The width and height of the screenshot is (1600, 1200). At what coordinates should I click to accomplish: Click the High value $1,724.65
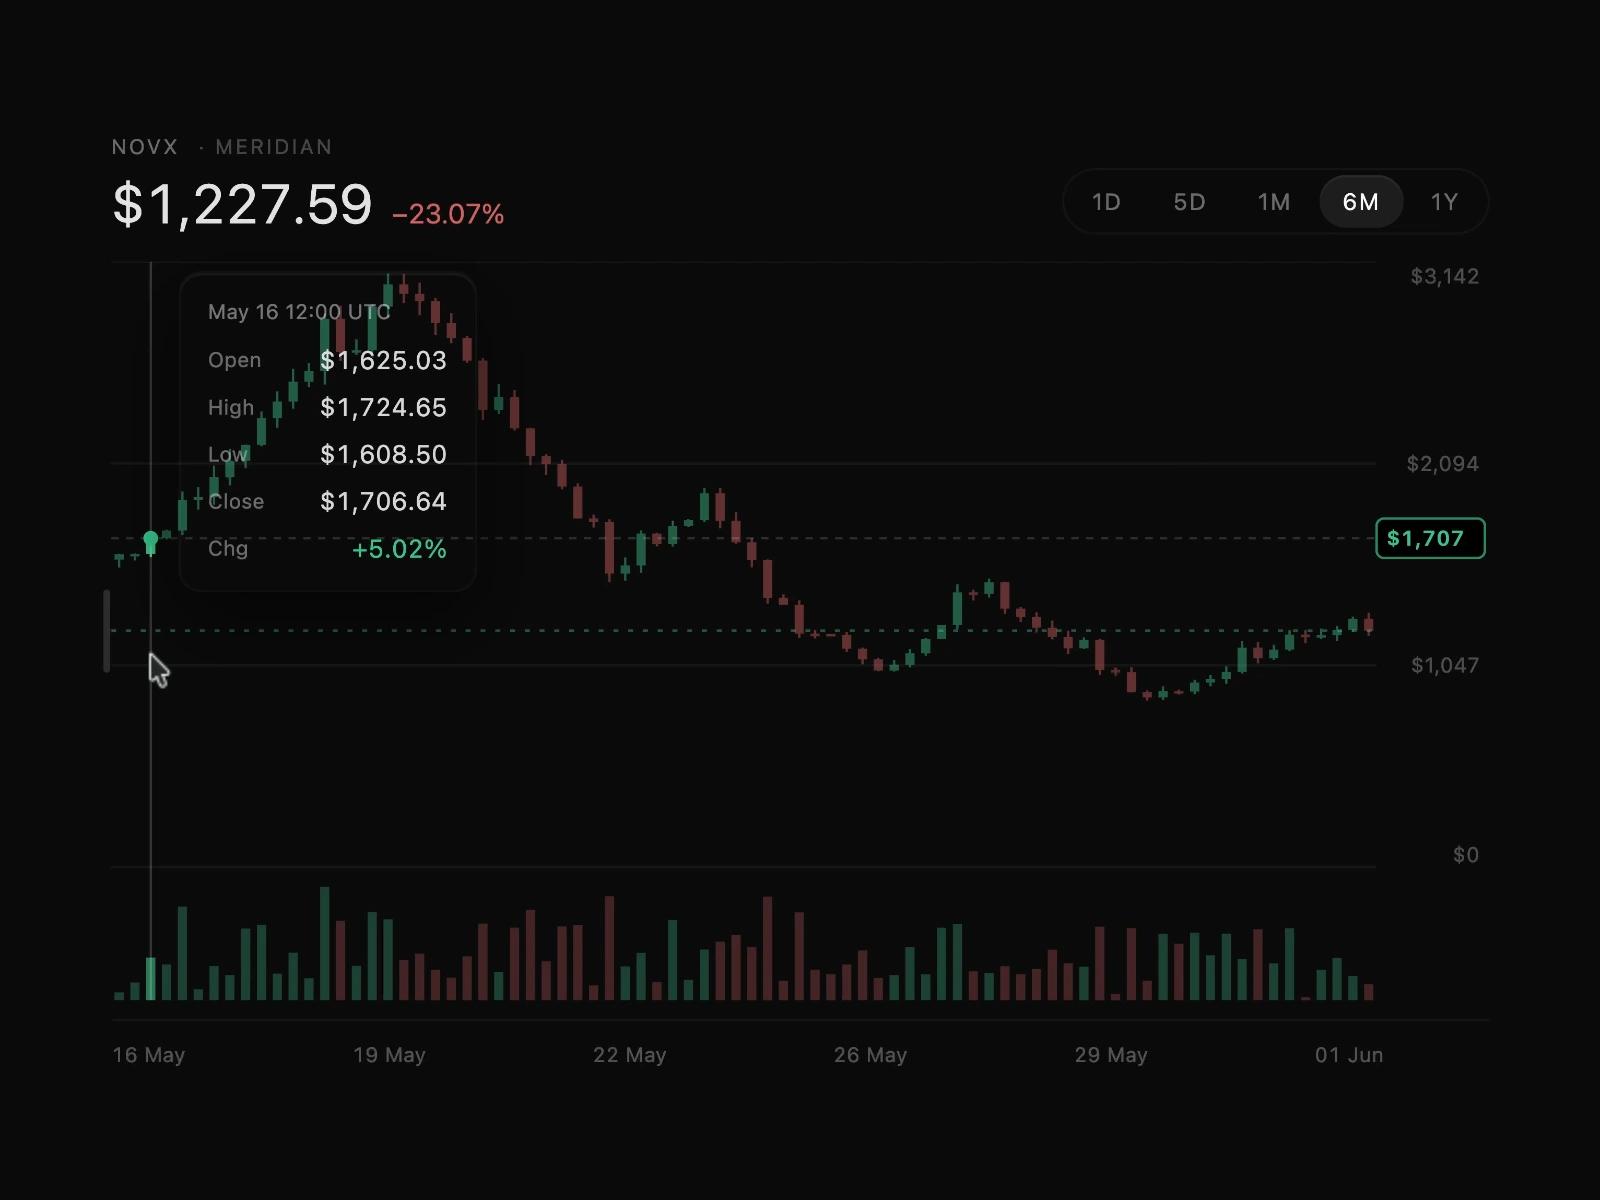click(x=383, y=408)
